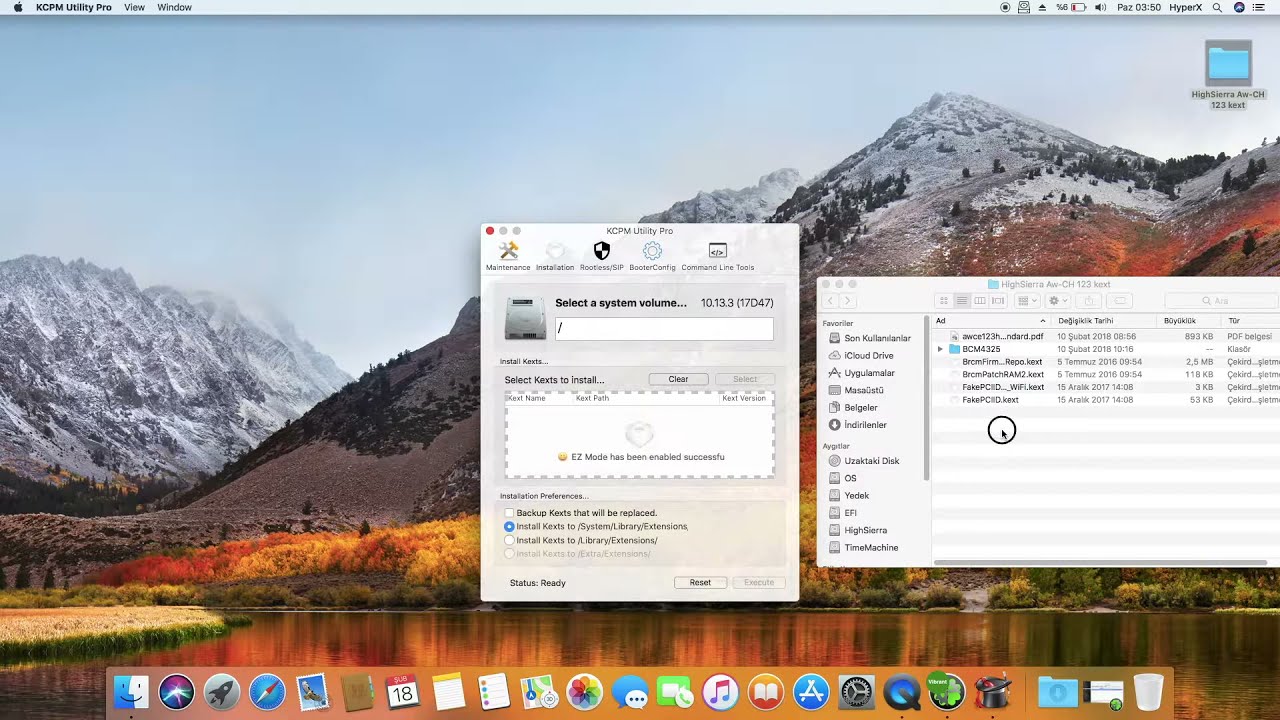Open Maps from the Dock

(x=539, y=692)
